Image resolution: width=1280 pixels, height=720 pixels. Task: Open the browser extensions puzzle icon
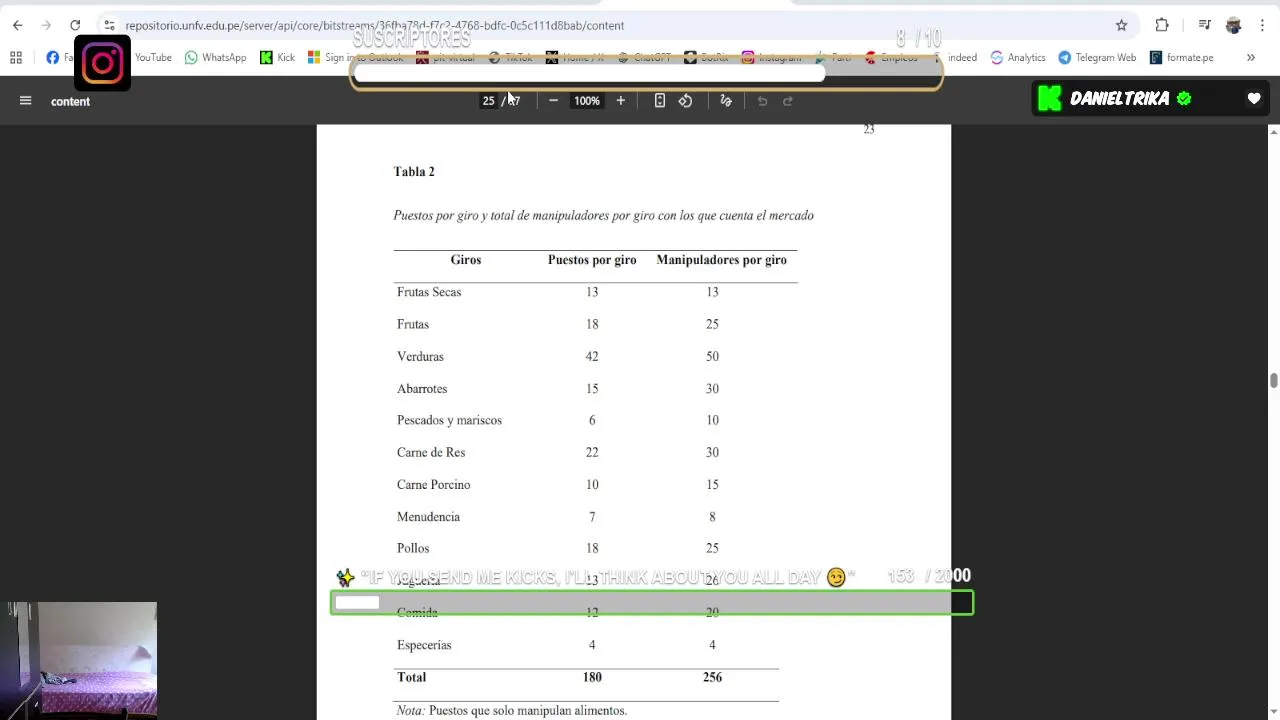coord(1162,25)
